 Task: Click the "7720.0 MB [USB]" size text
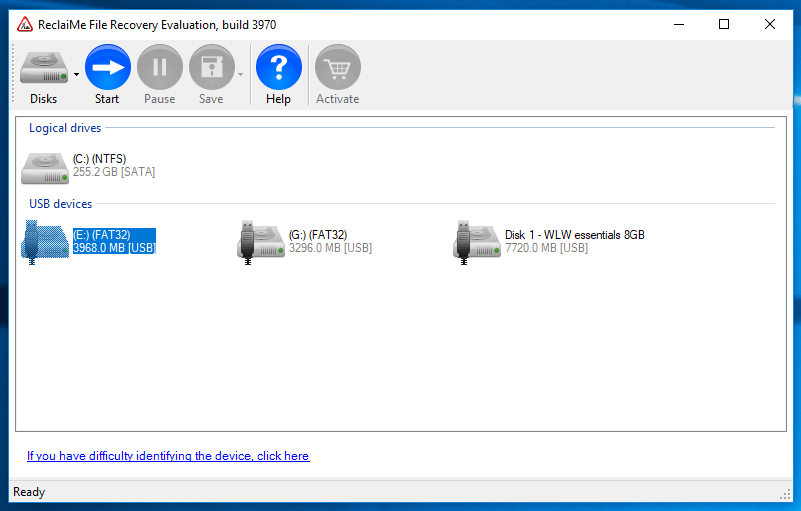pyautogui.click(x=547, y=248)
